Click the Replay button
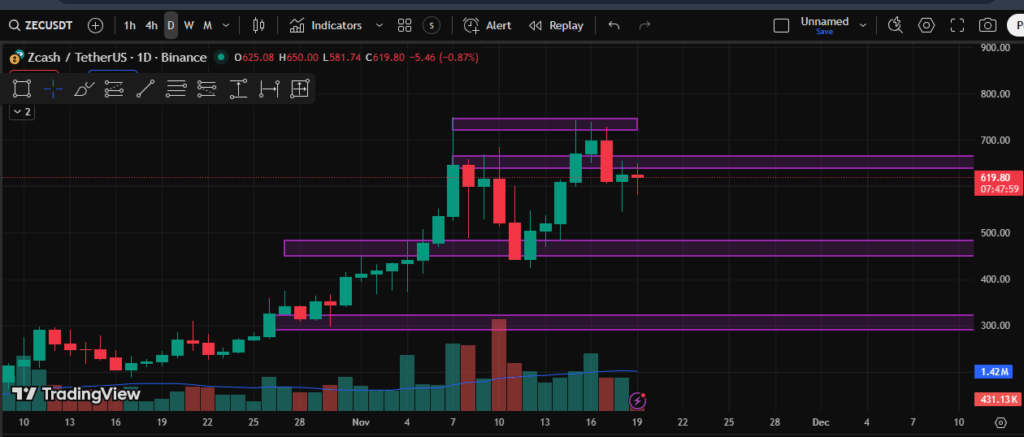Screen dimensions: 1024x437 pyautogui.click(x=556, y=25)
